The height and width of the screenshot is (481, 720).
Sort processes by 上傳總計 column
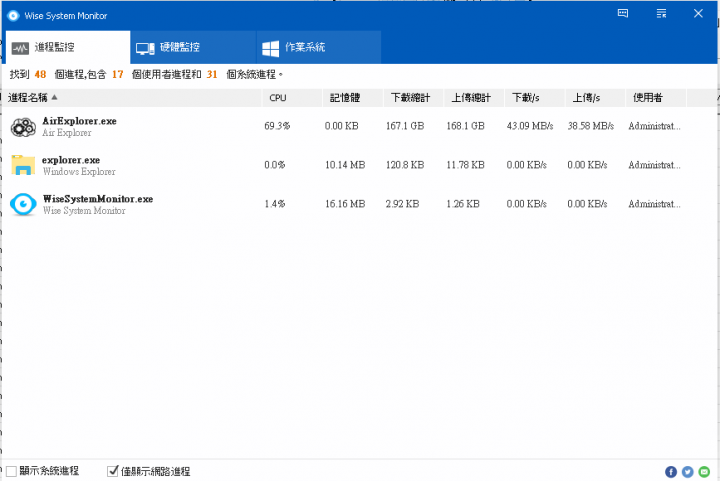[474, 98]
